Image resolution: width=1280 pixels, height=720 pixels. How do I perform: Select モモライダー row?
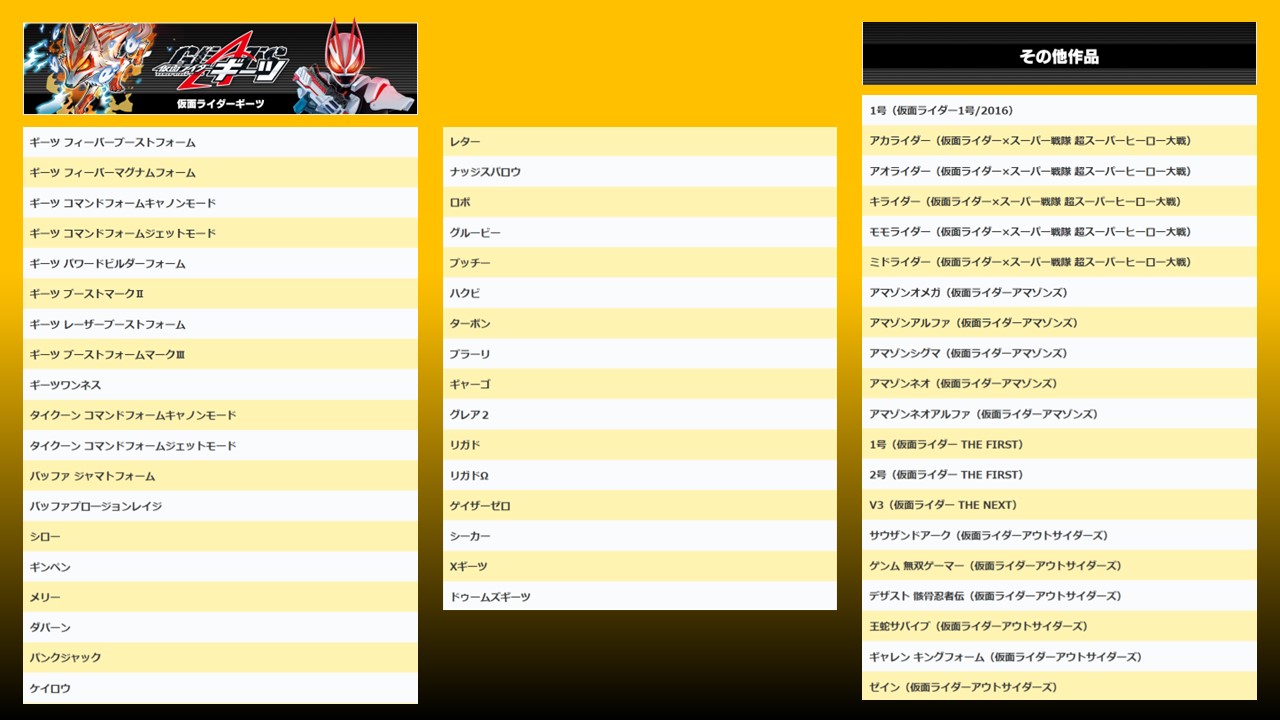tap(1059, 232)
